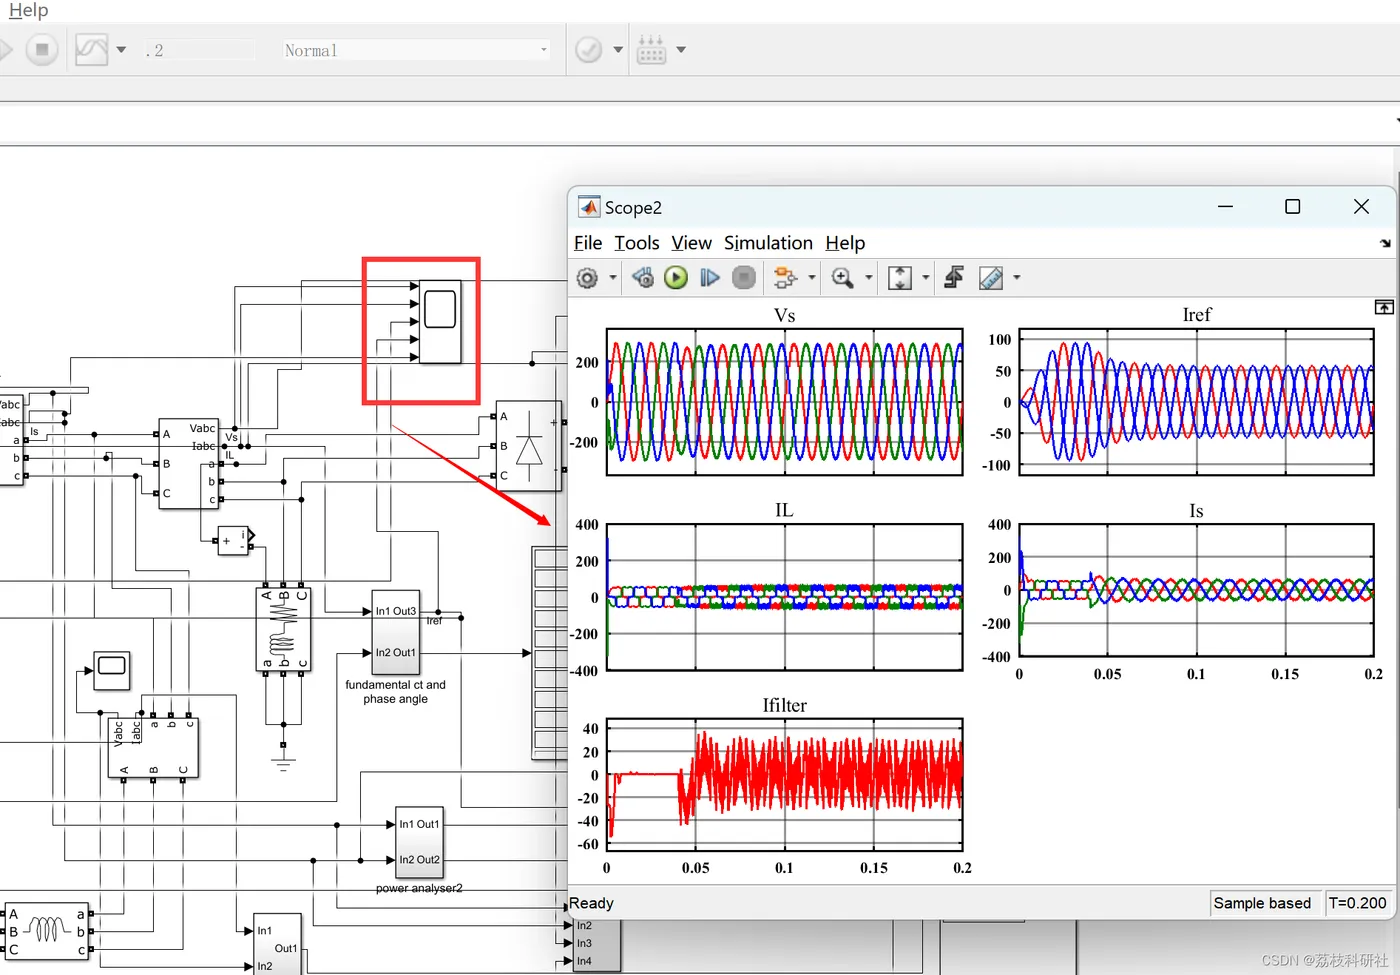Click the simulation stop time input field

click(x=200, y=50)
